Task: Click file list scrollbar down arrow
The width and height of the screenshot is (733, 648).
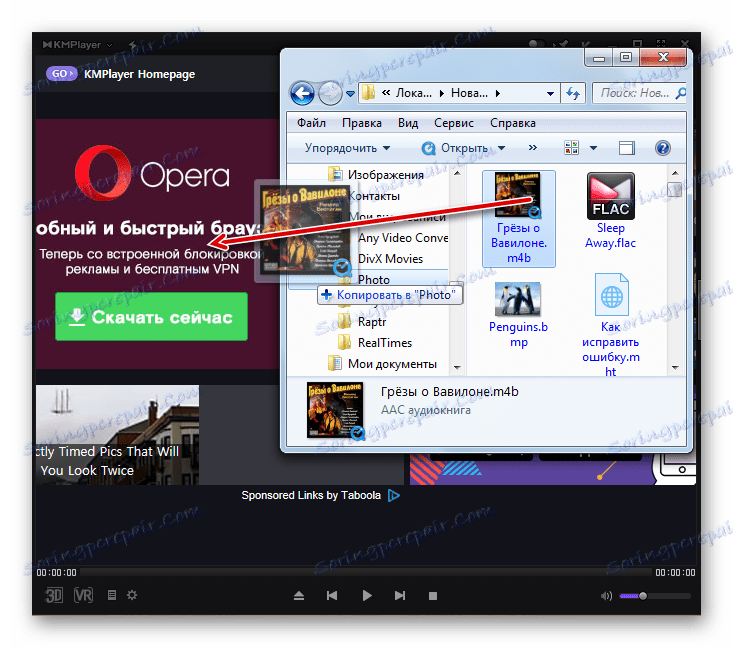Action: point(675,367)
